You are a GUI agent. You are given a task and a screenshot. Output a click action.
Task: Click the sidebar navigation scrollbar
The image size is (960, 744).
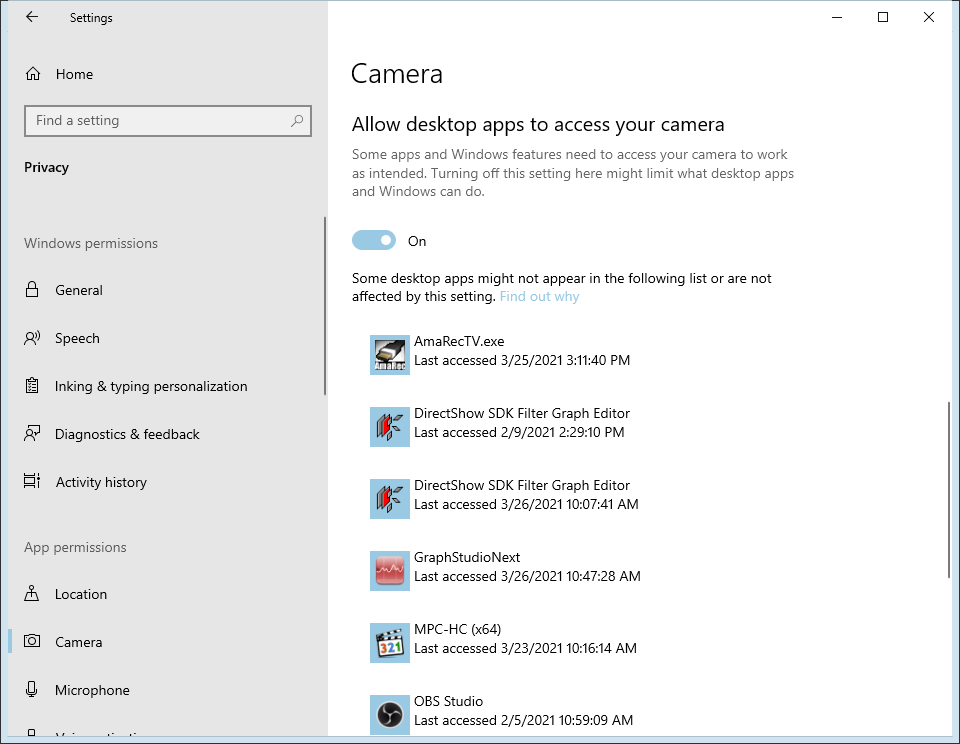[x=324, y=306]
